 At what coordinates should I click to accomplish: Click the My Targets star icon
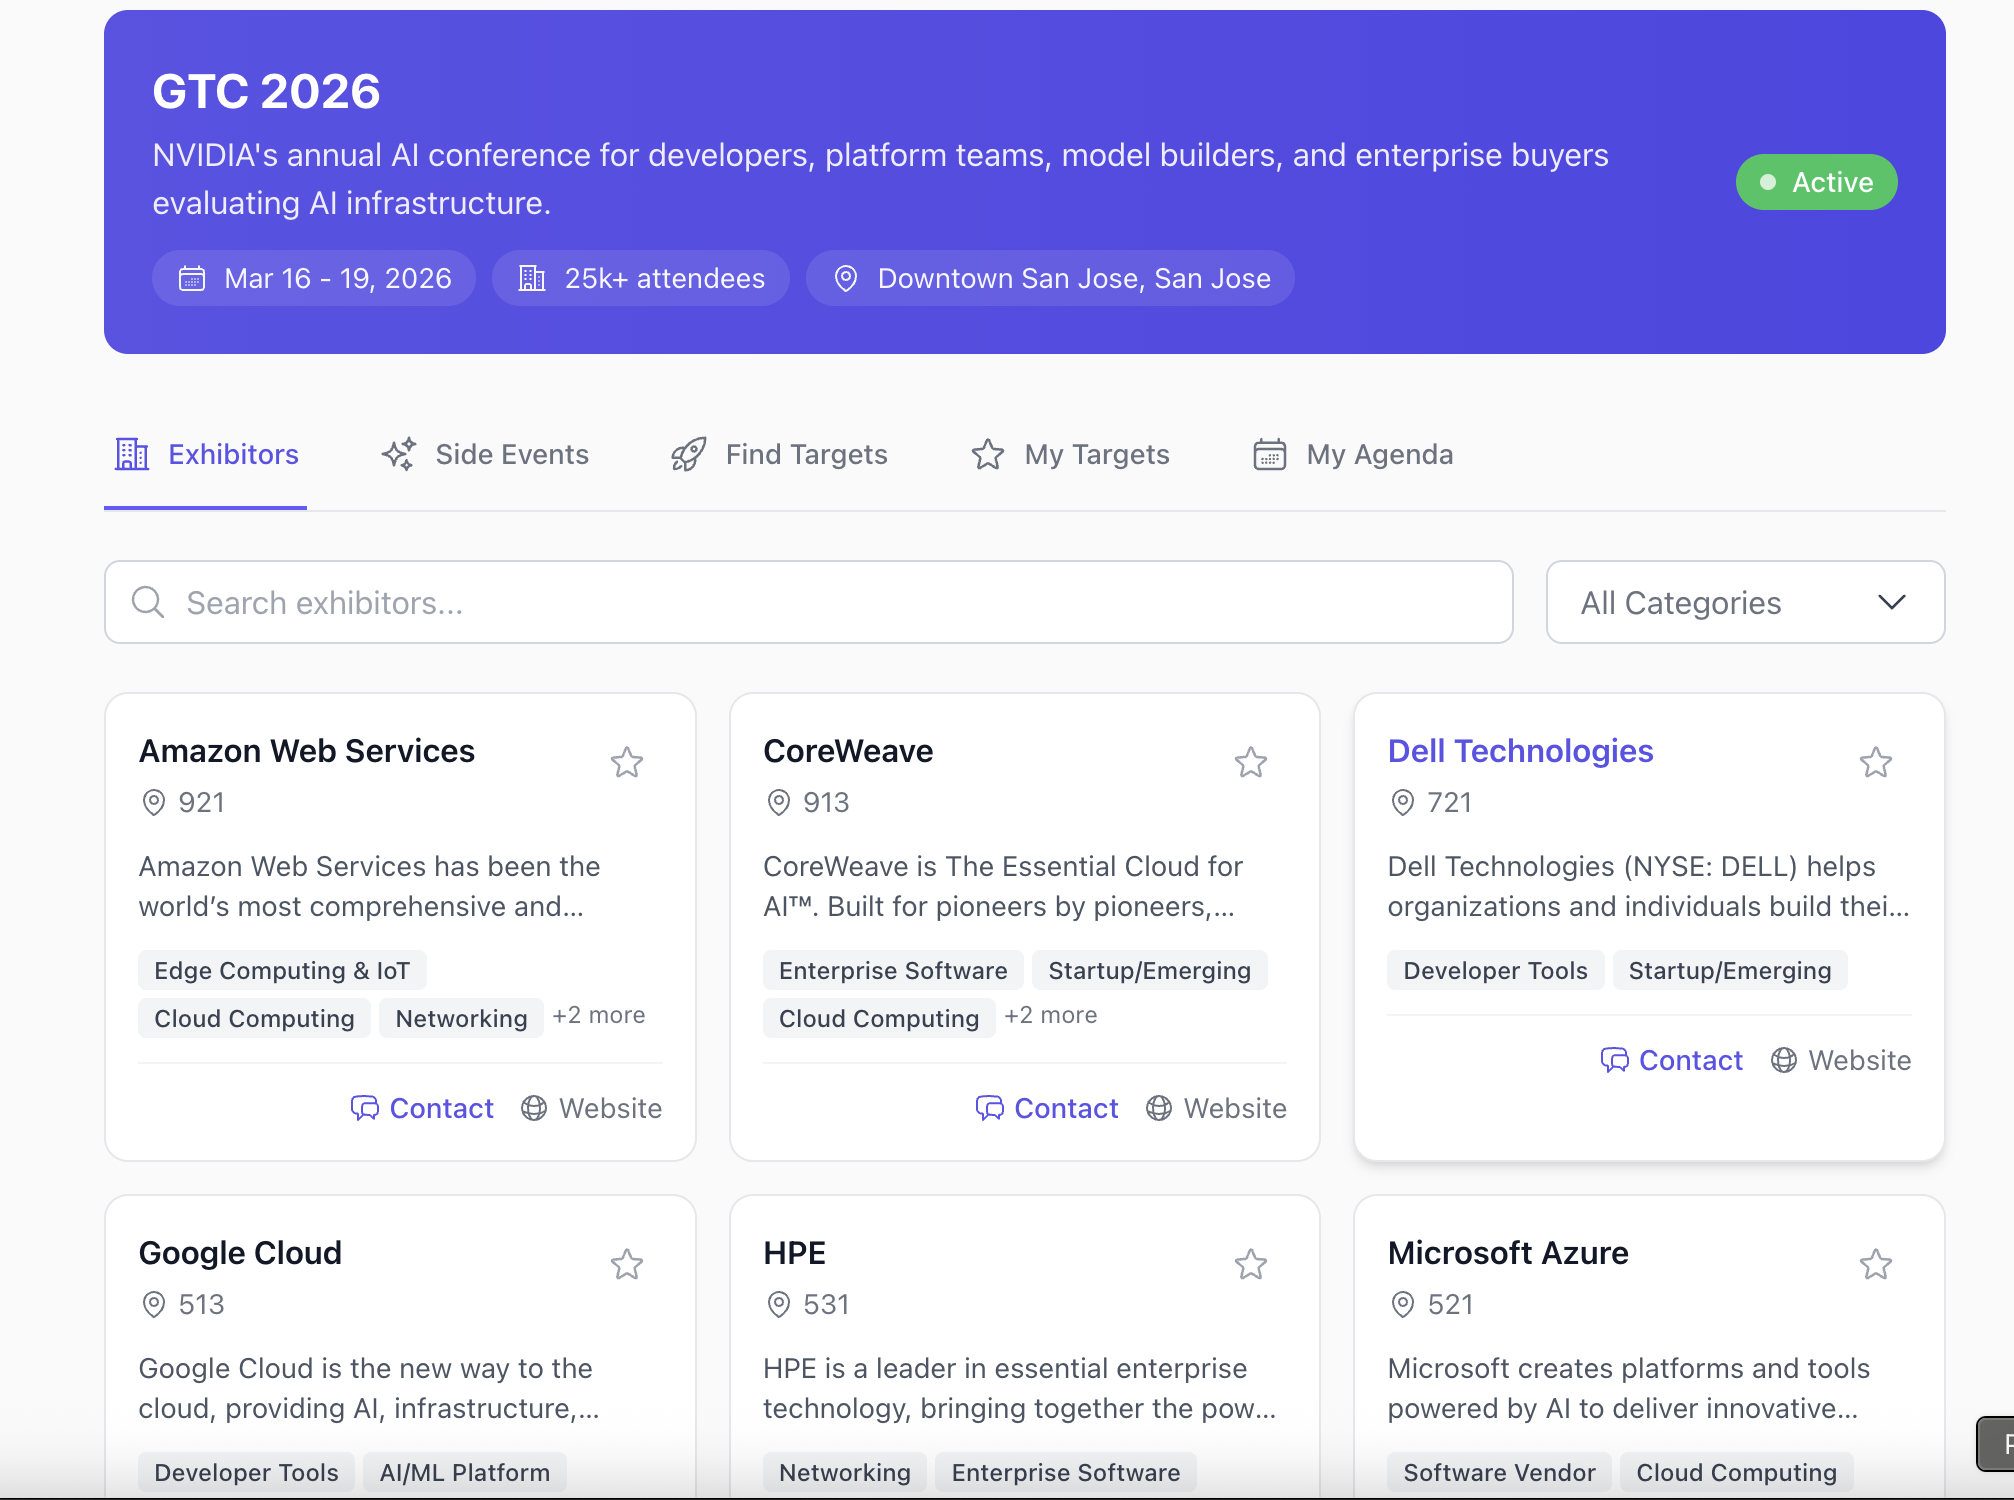(x=988, y=455)
